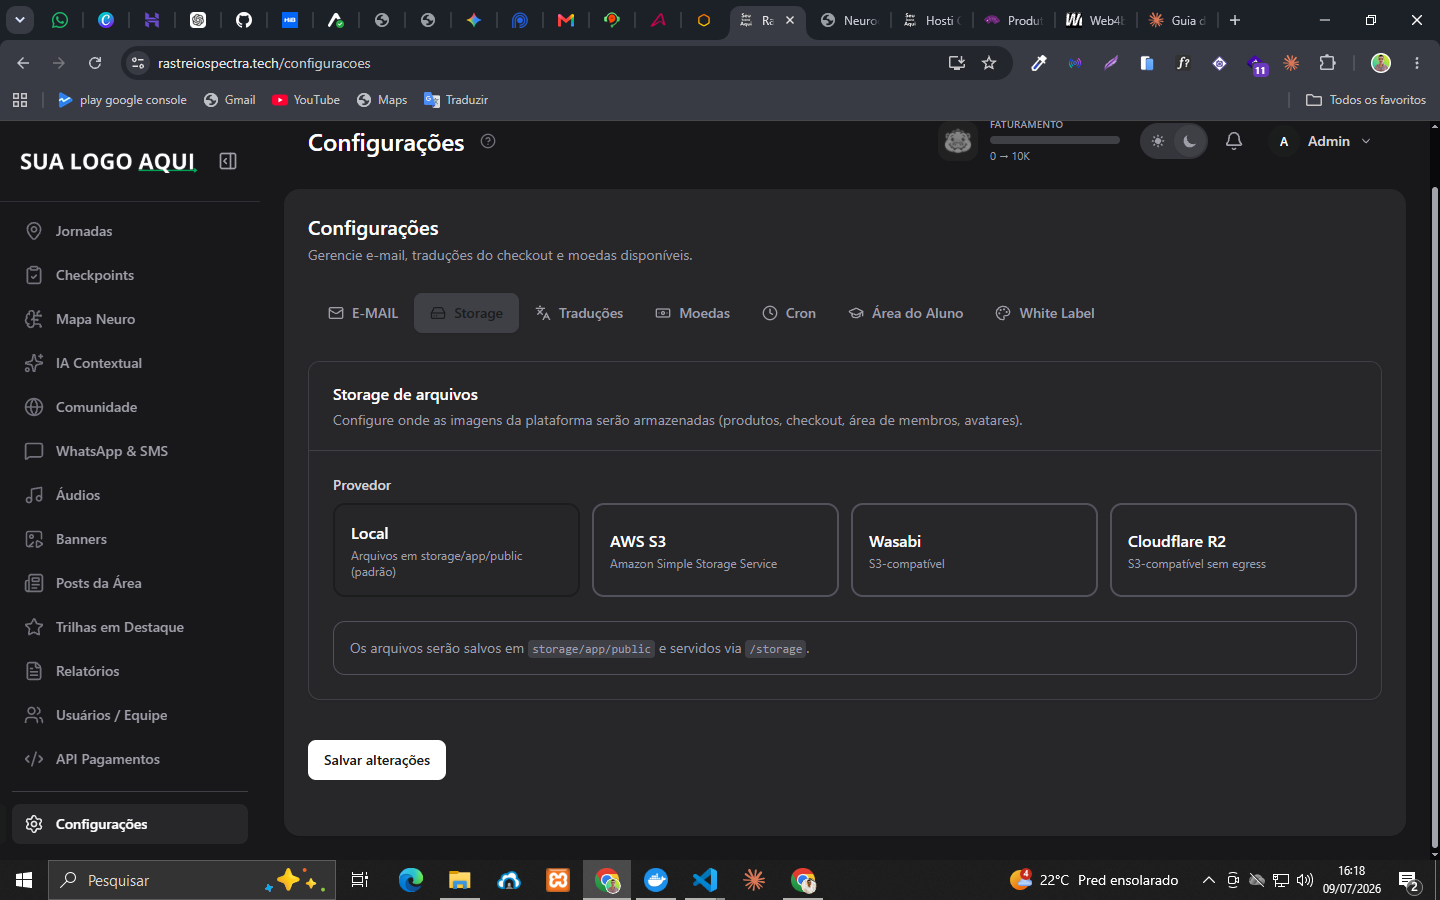1440x900 pixels.
Task: Switch to light mode sun toggle
Action: click(1158, 141)
